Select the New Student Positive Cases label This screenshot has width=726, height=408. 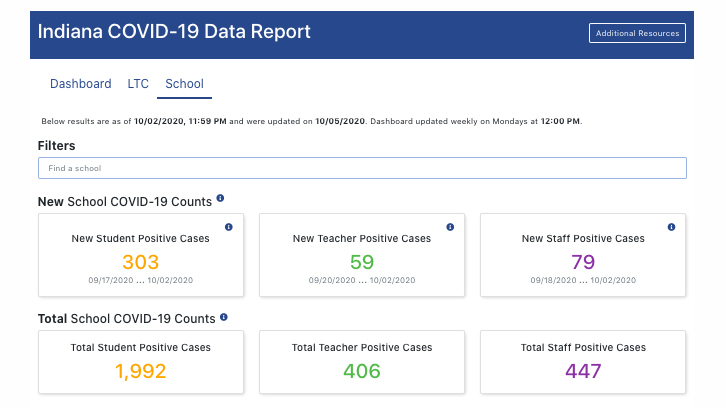[x=141, y=239]
